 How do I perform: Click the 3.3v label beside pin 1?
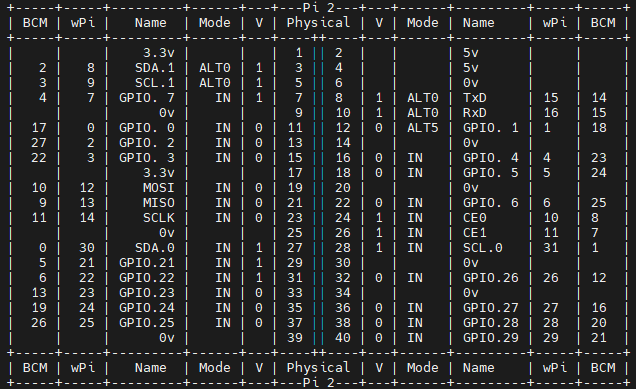coord(159,53)
